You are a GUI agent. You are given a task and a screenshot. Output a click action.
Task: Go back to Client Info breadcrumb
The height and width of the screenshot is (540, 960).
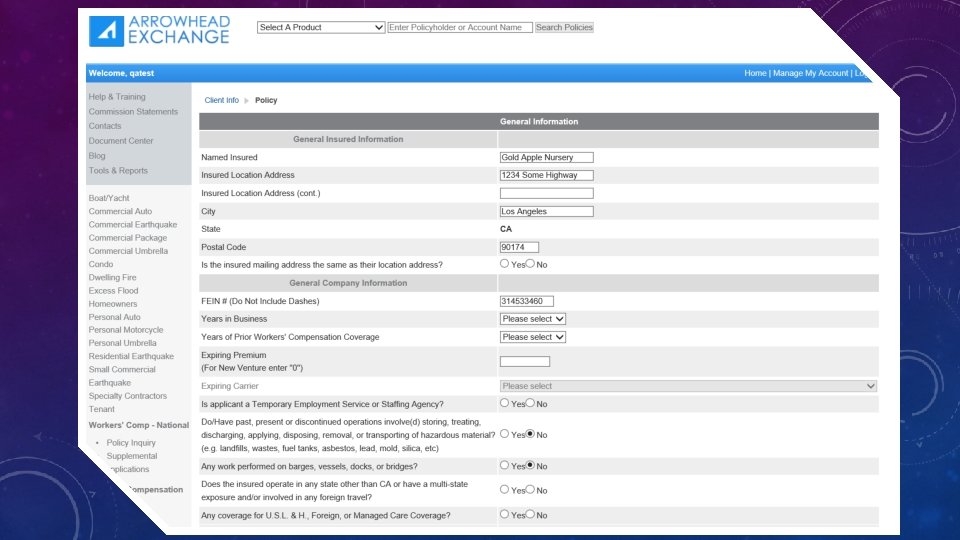[x=222, y=100]
